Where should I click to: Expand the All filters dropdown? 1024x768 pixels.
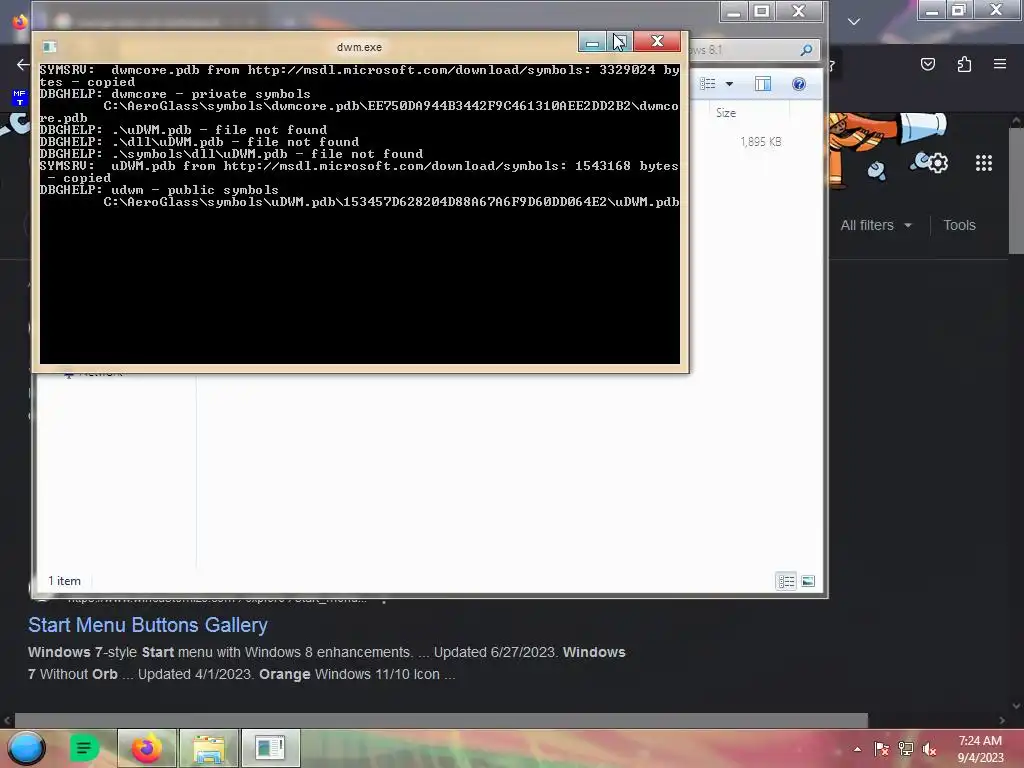coord(876,225)
